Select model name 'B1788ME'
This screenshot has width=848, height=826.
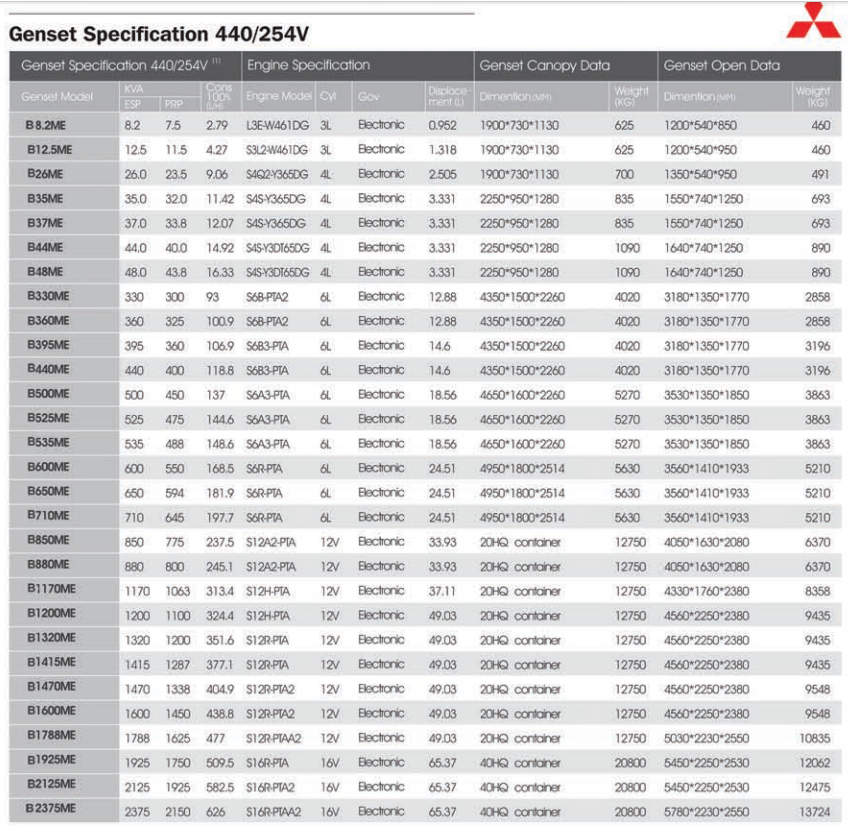point(51,736)
